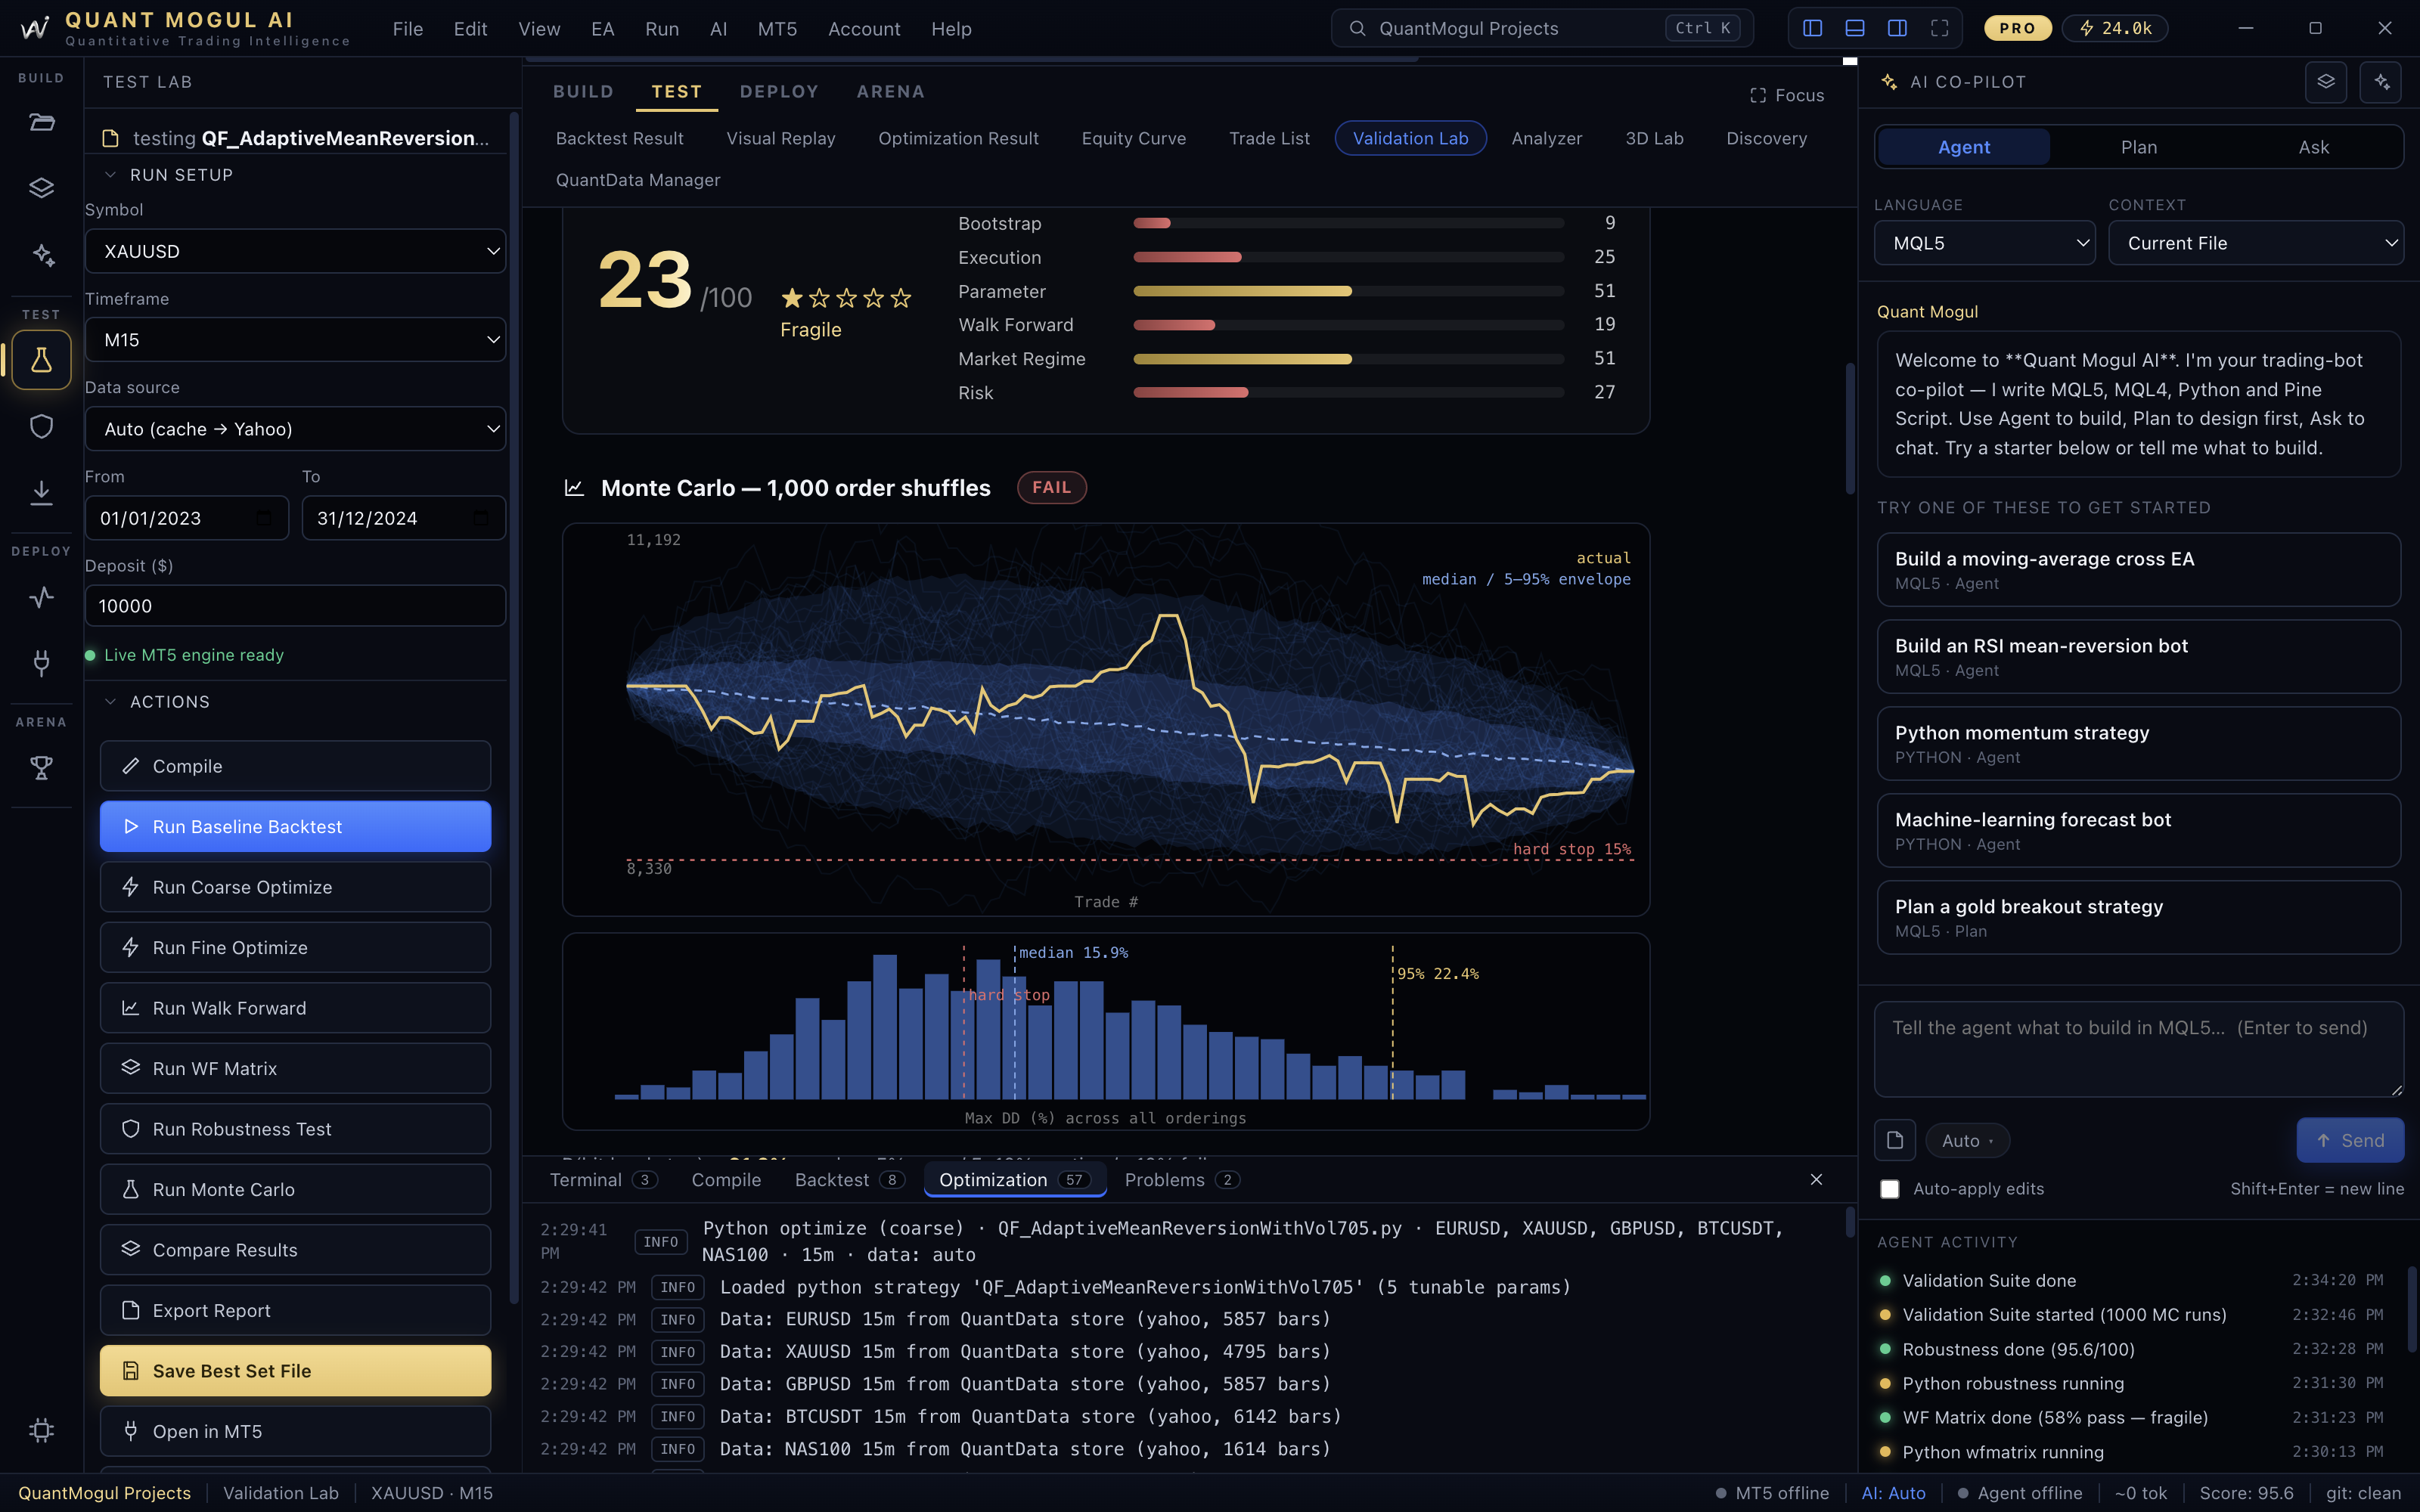Click the QuantMogul Projects search box
Screen dimensions: 2420x1512
(x=1542, y=28)
